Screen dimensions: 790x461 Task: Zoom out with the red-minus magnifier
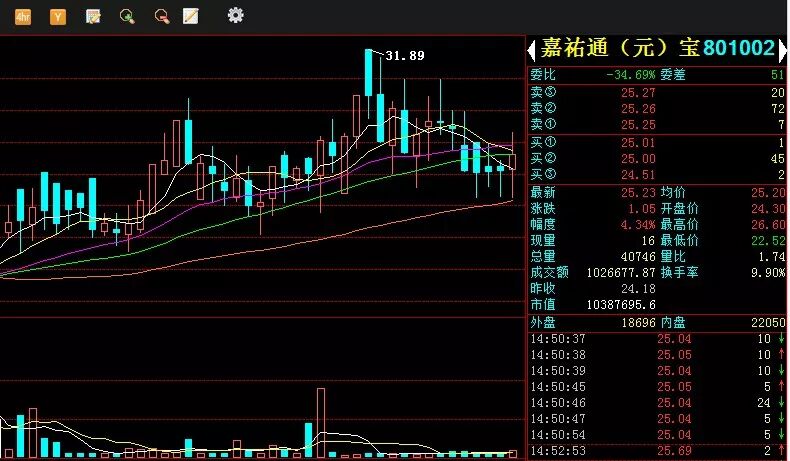click(161, 17)
